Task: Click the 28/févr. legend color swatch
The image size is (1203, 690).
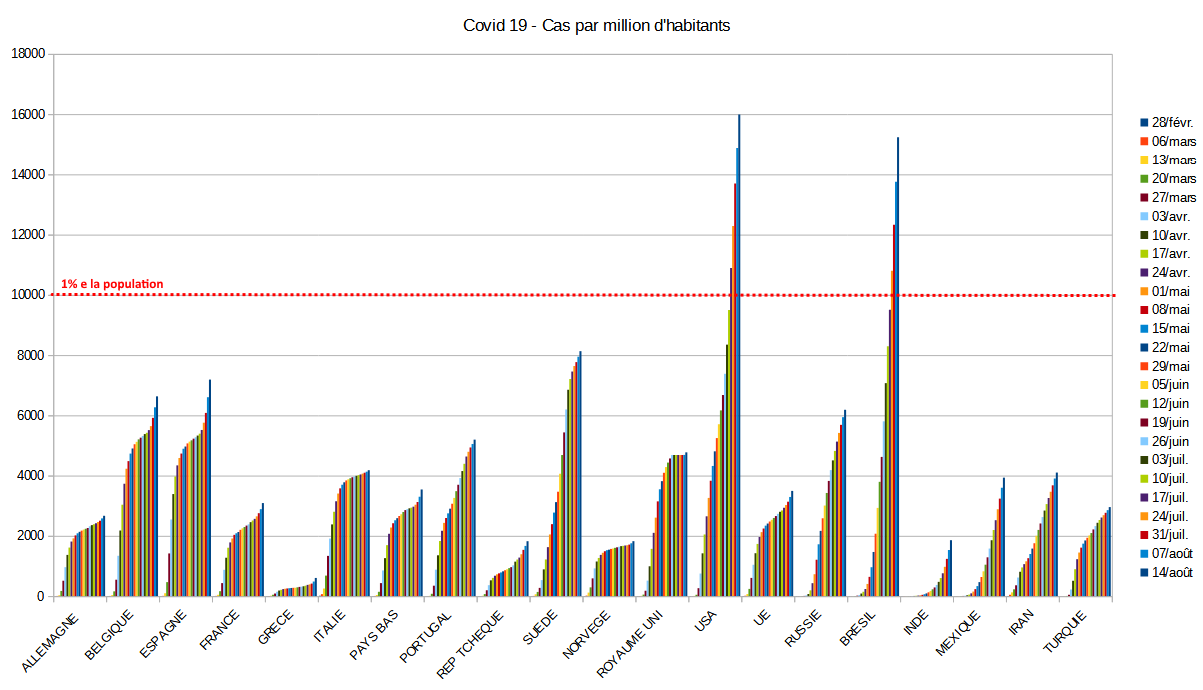Action: 1145,122
